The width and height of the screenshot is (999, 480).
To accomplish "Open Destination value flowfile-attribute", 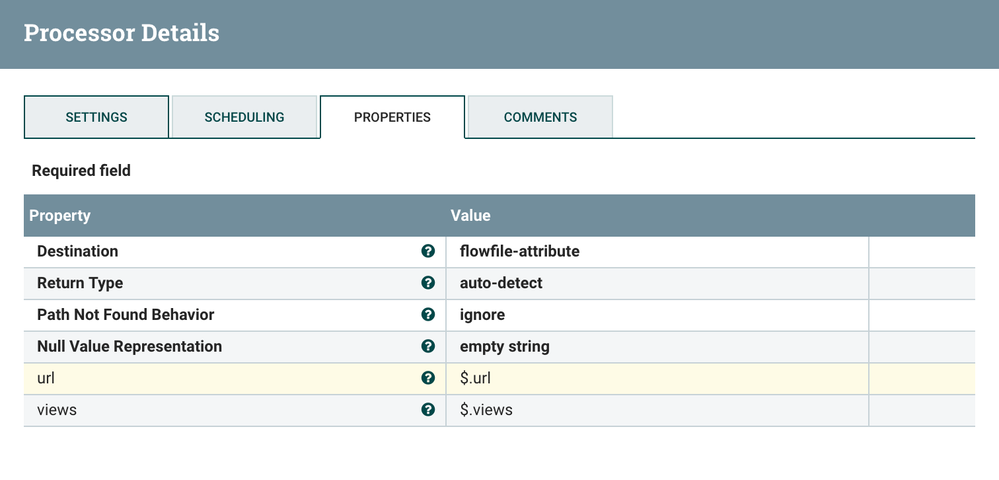I will [519, 251].
